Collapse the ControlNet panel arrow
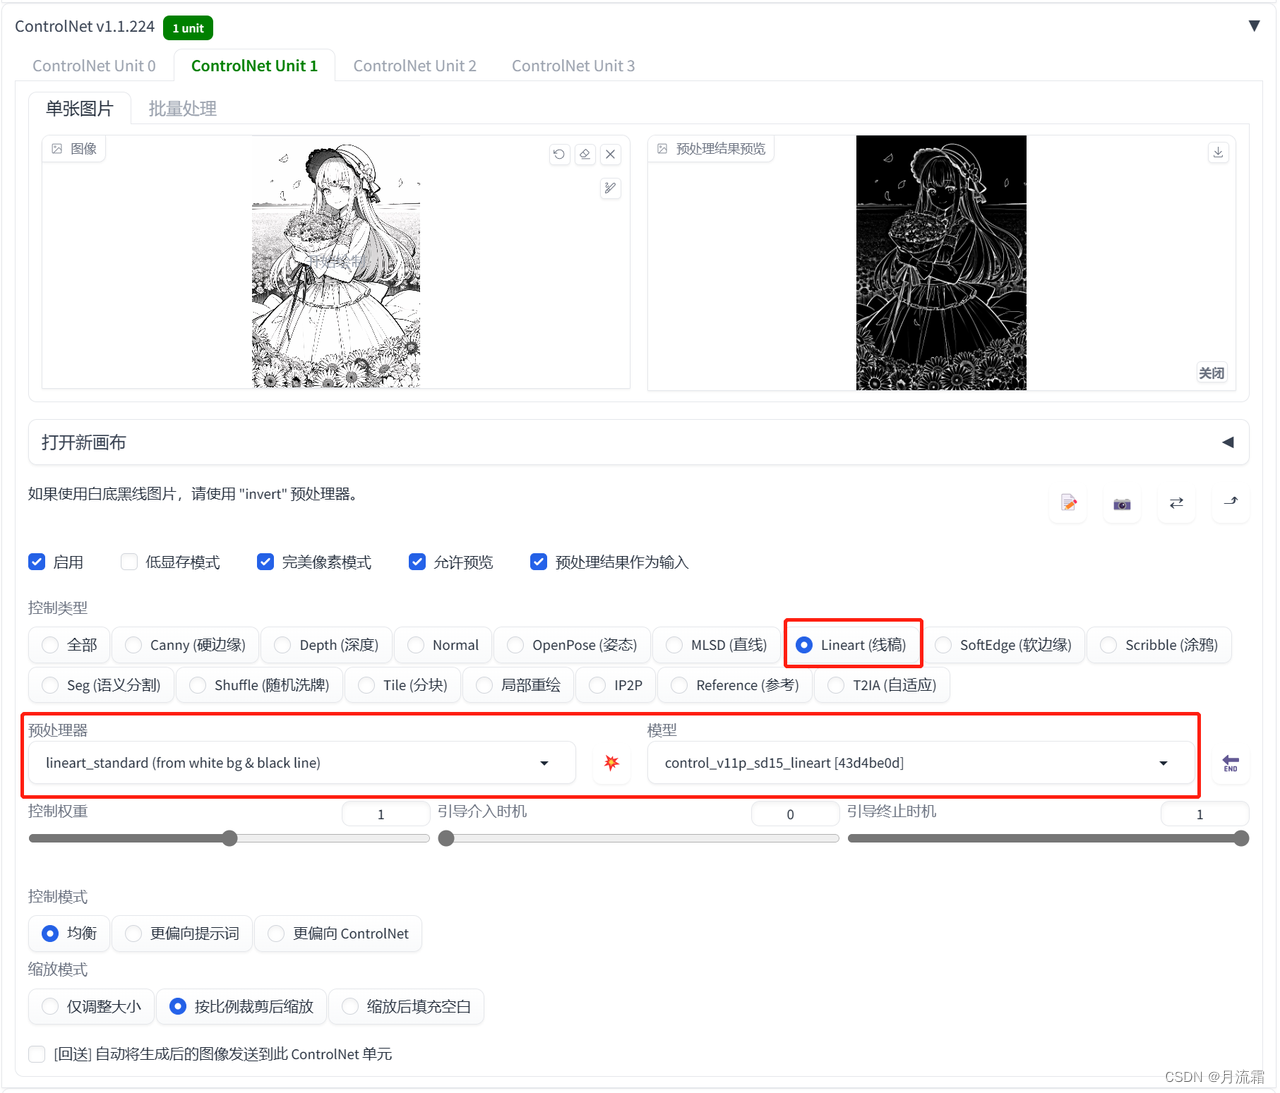This screenshot has width=1280, height=1093. pyautogui.click(x=1254, y=26)
